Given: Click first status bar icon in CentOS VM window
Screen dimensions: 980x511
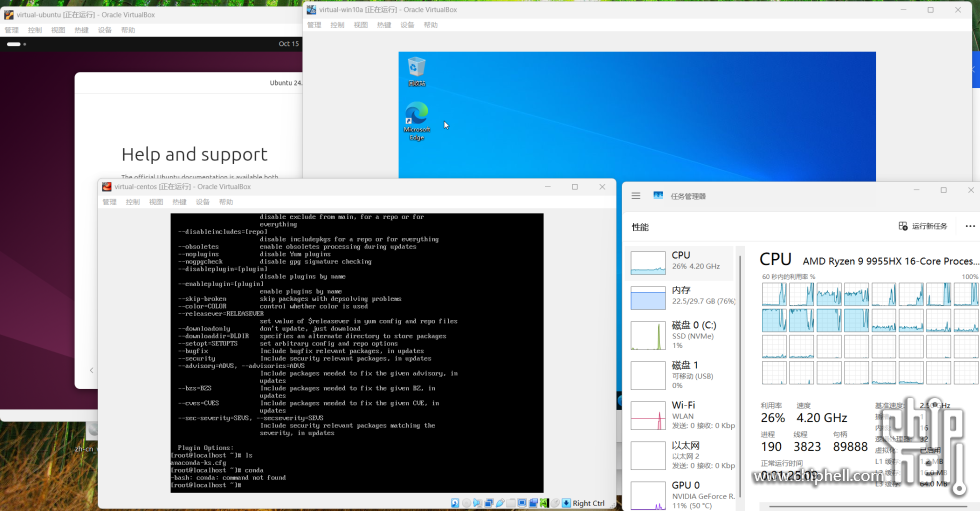Looking at the screenshot, I should click(x=456, y=503).
